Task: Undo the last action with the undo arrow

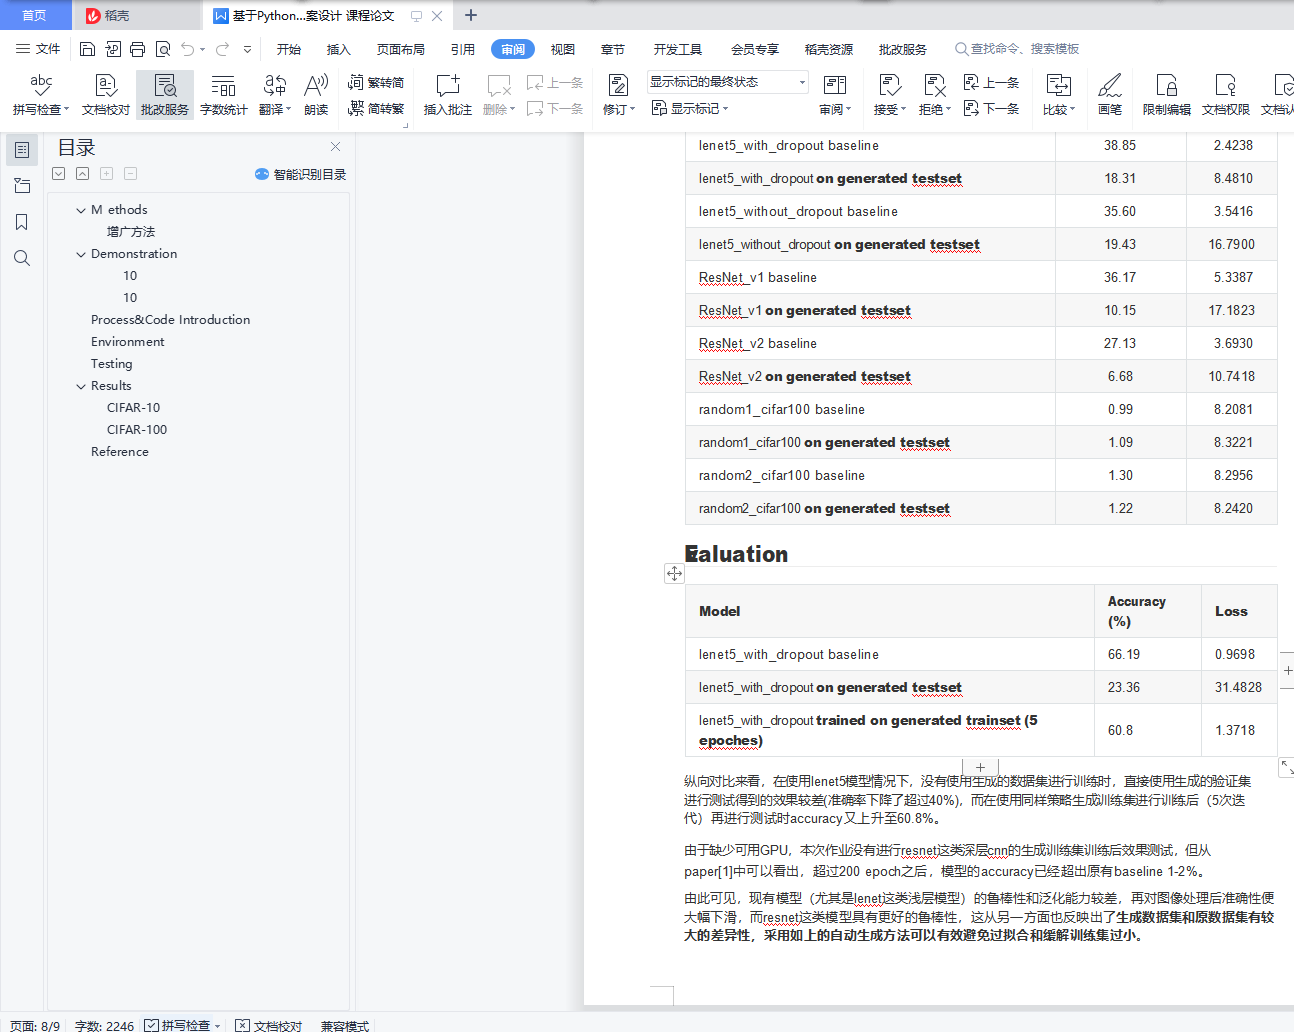Action: [187, 49]
